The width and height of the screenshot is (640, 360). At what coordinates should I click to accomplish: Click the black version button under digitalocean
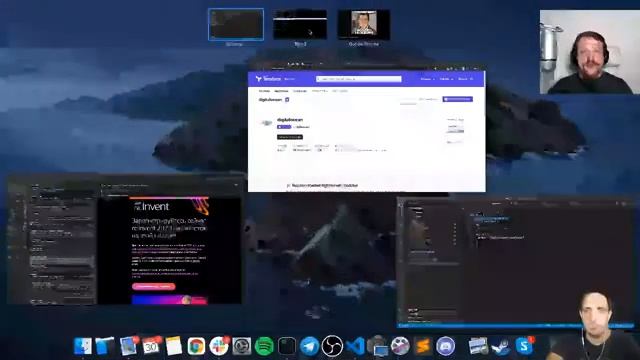pyautogui.click(x=290, y=137)
